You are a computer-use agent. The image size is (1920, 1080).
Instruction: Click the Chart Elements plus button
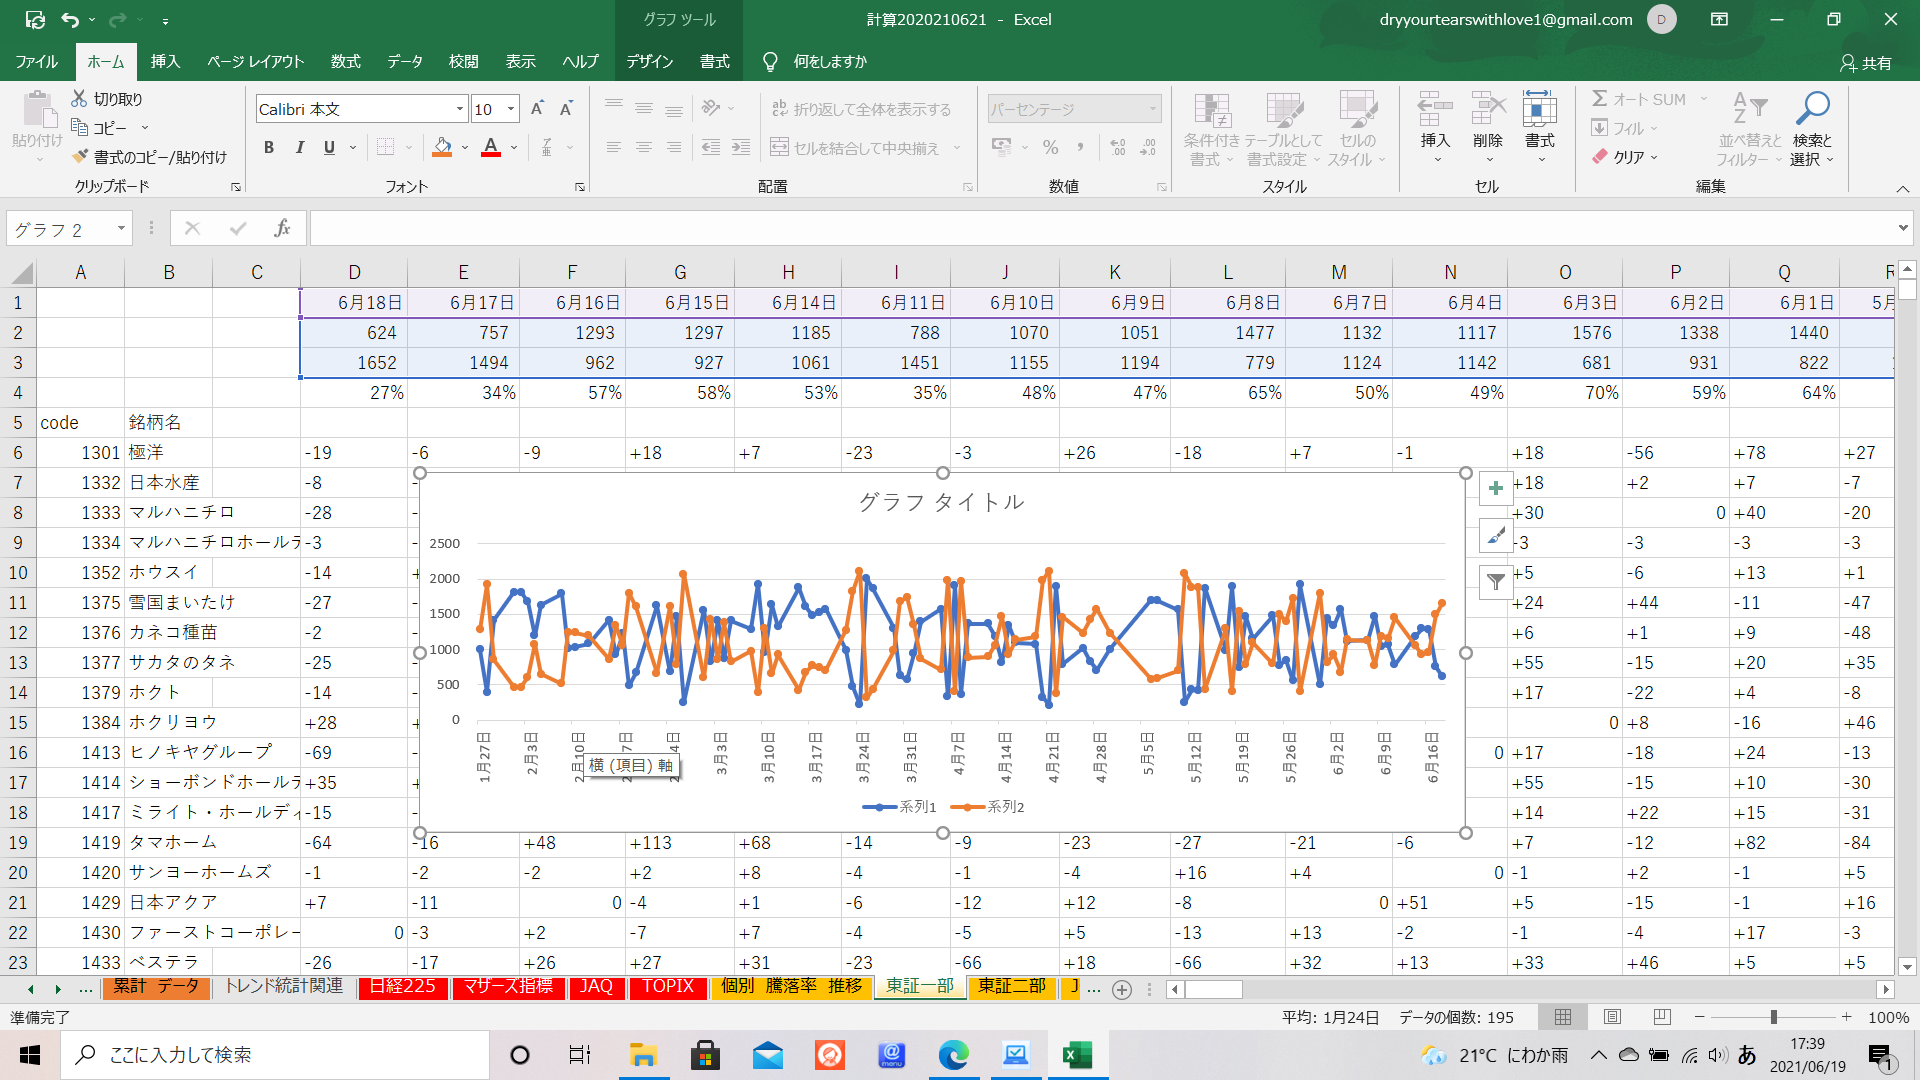click(x=1495, y=488)
